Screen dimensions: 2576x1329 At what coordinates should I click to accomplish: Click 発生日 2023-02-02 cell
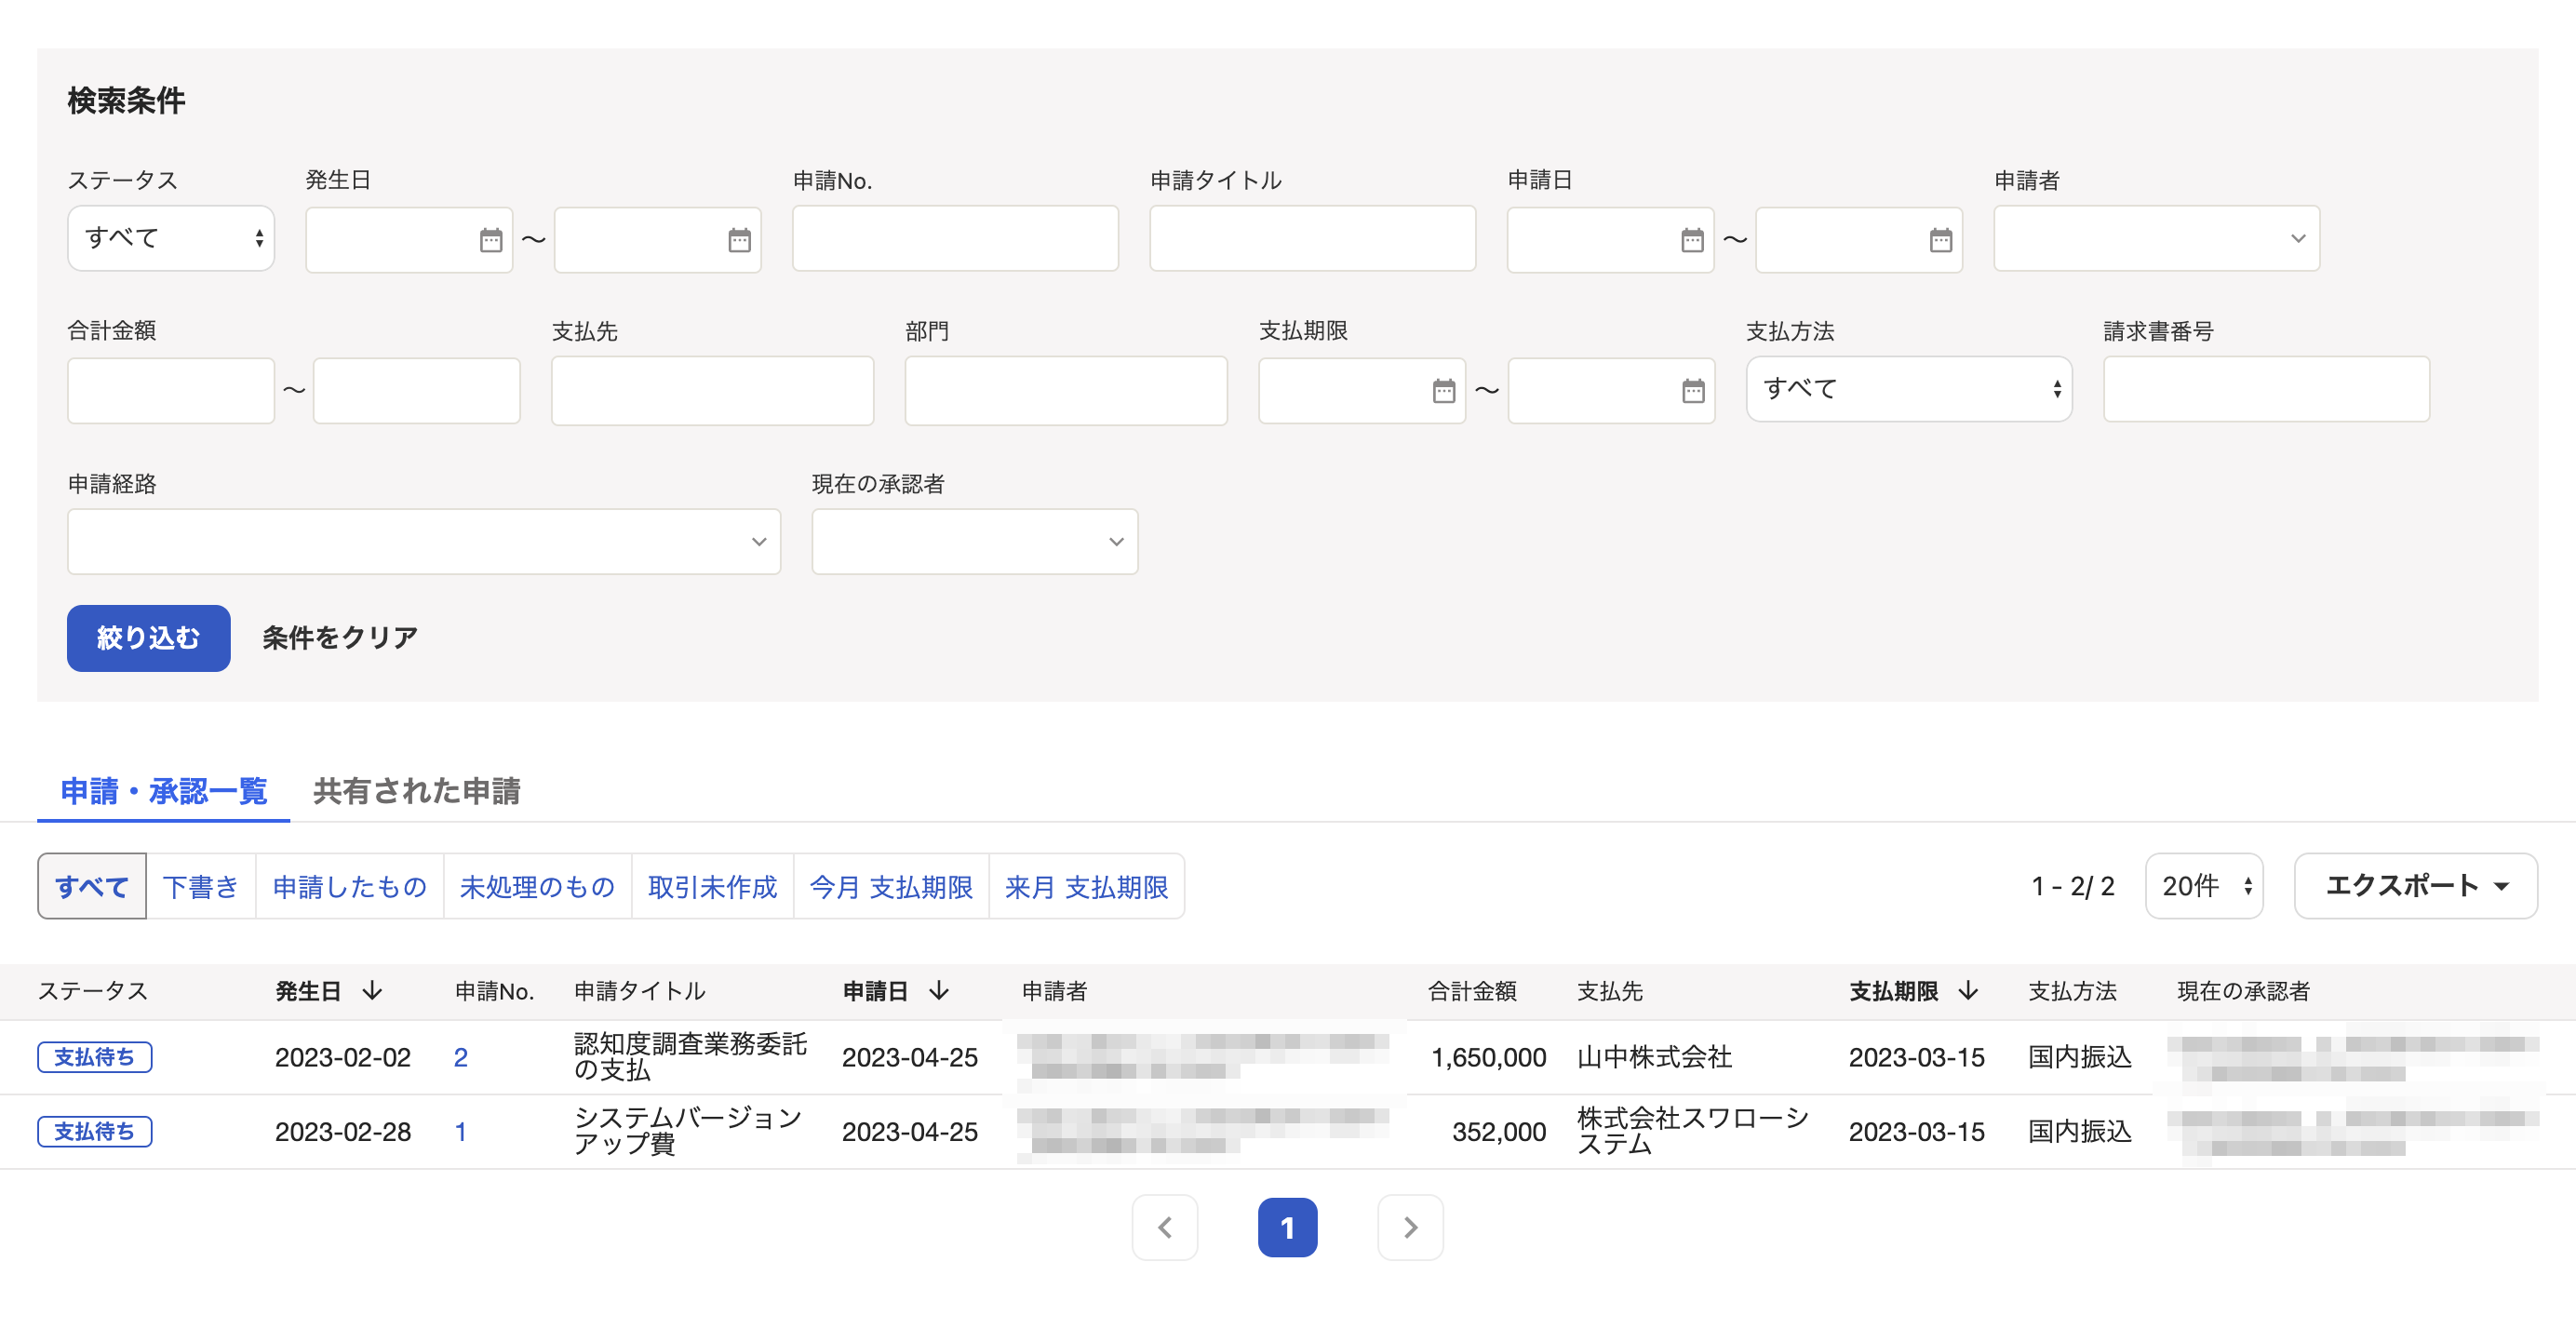(x=343, y=1057)
